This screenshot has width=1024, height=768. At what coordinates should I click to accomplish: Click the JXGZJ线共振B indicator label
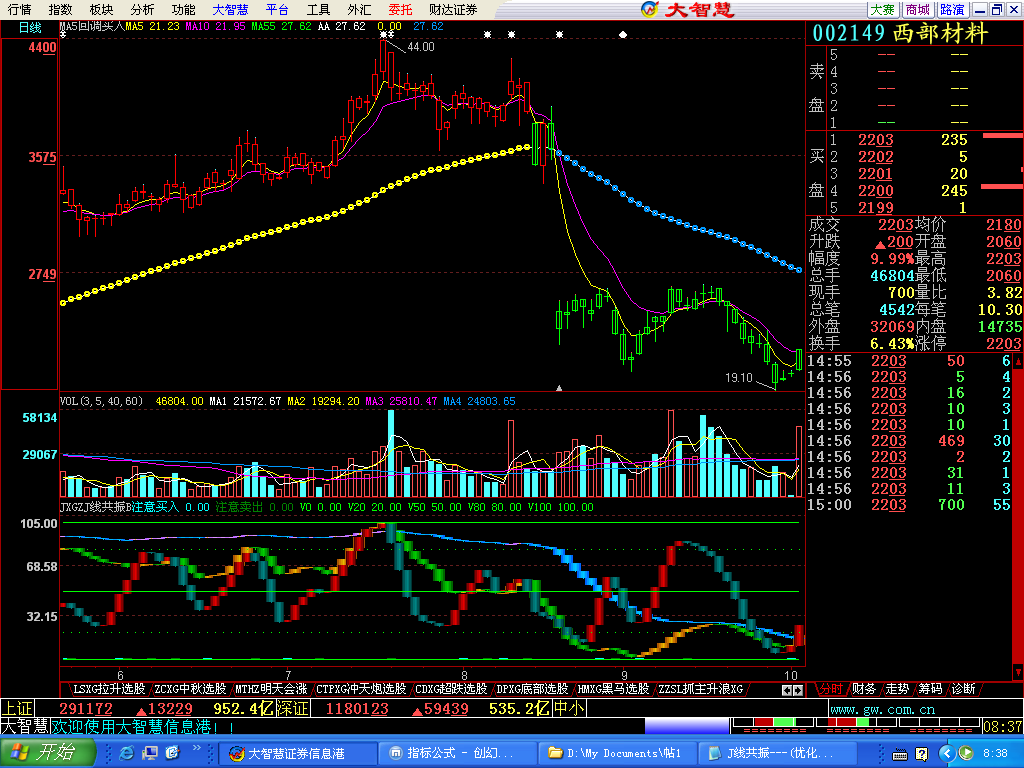click(95, 507)
